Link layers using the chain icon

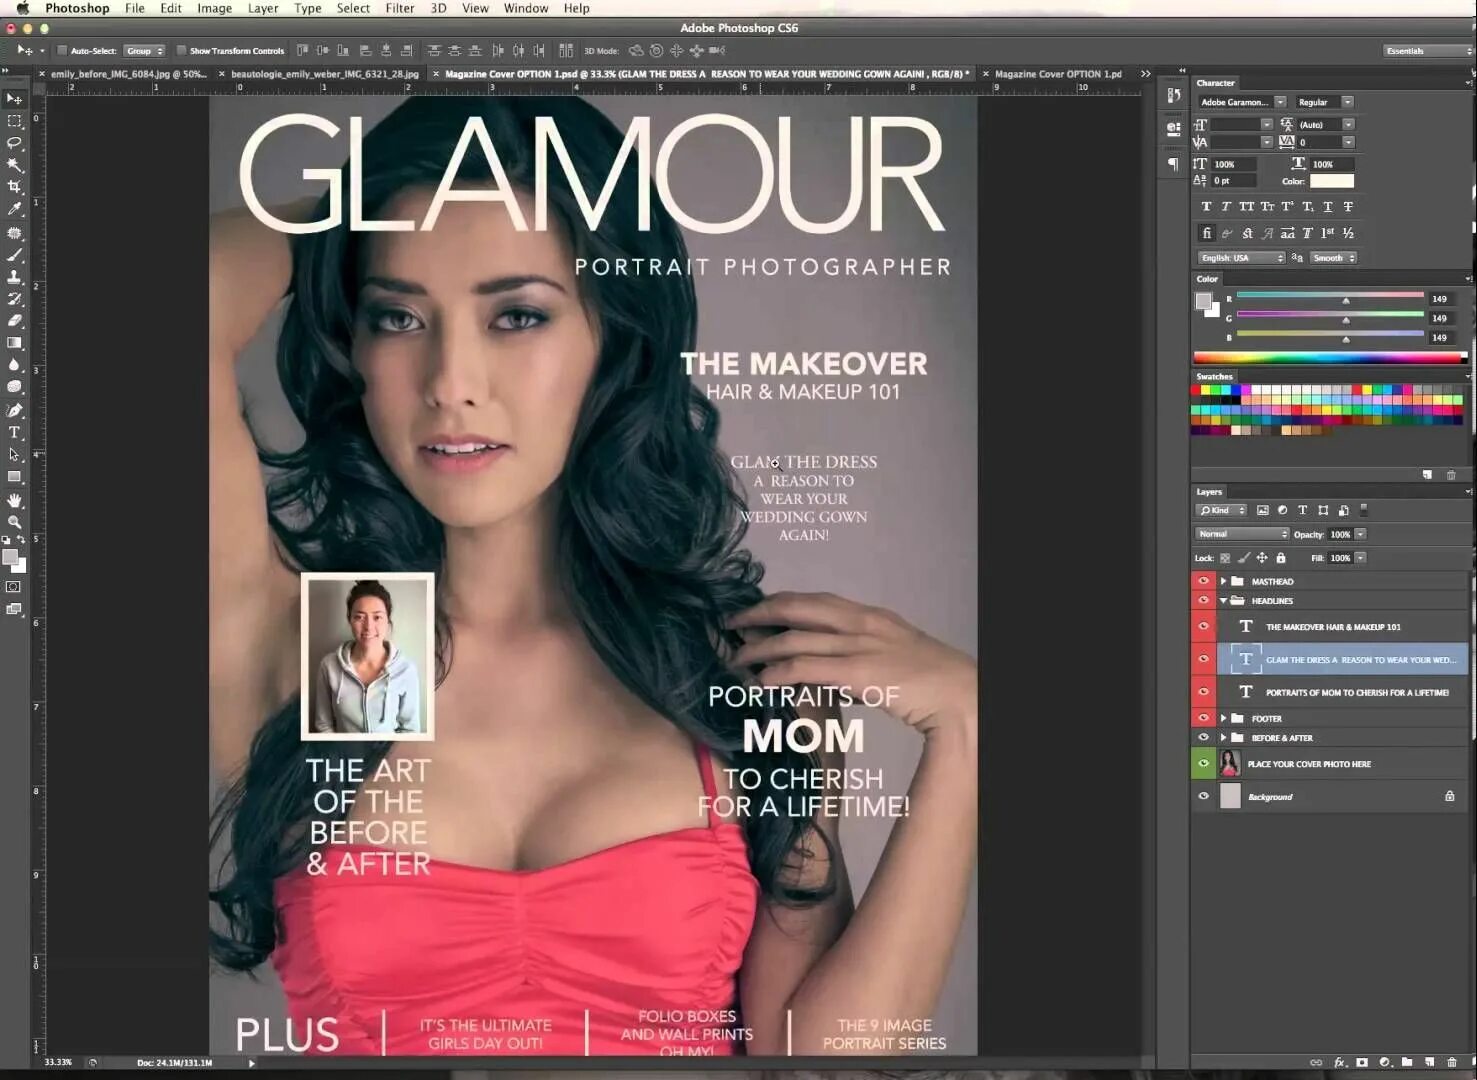click(1316, 1062)
